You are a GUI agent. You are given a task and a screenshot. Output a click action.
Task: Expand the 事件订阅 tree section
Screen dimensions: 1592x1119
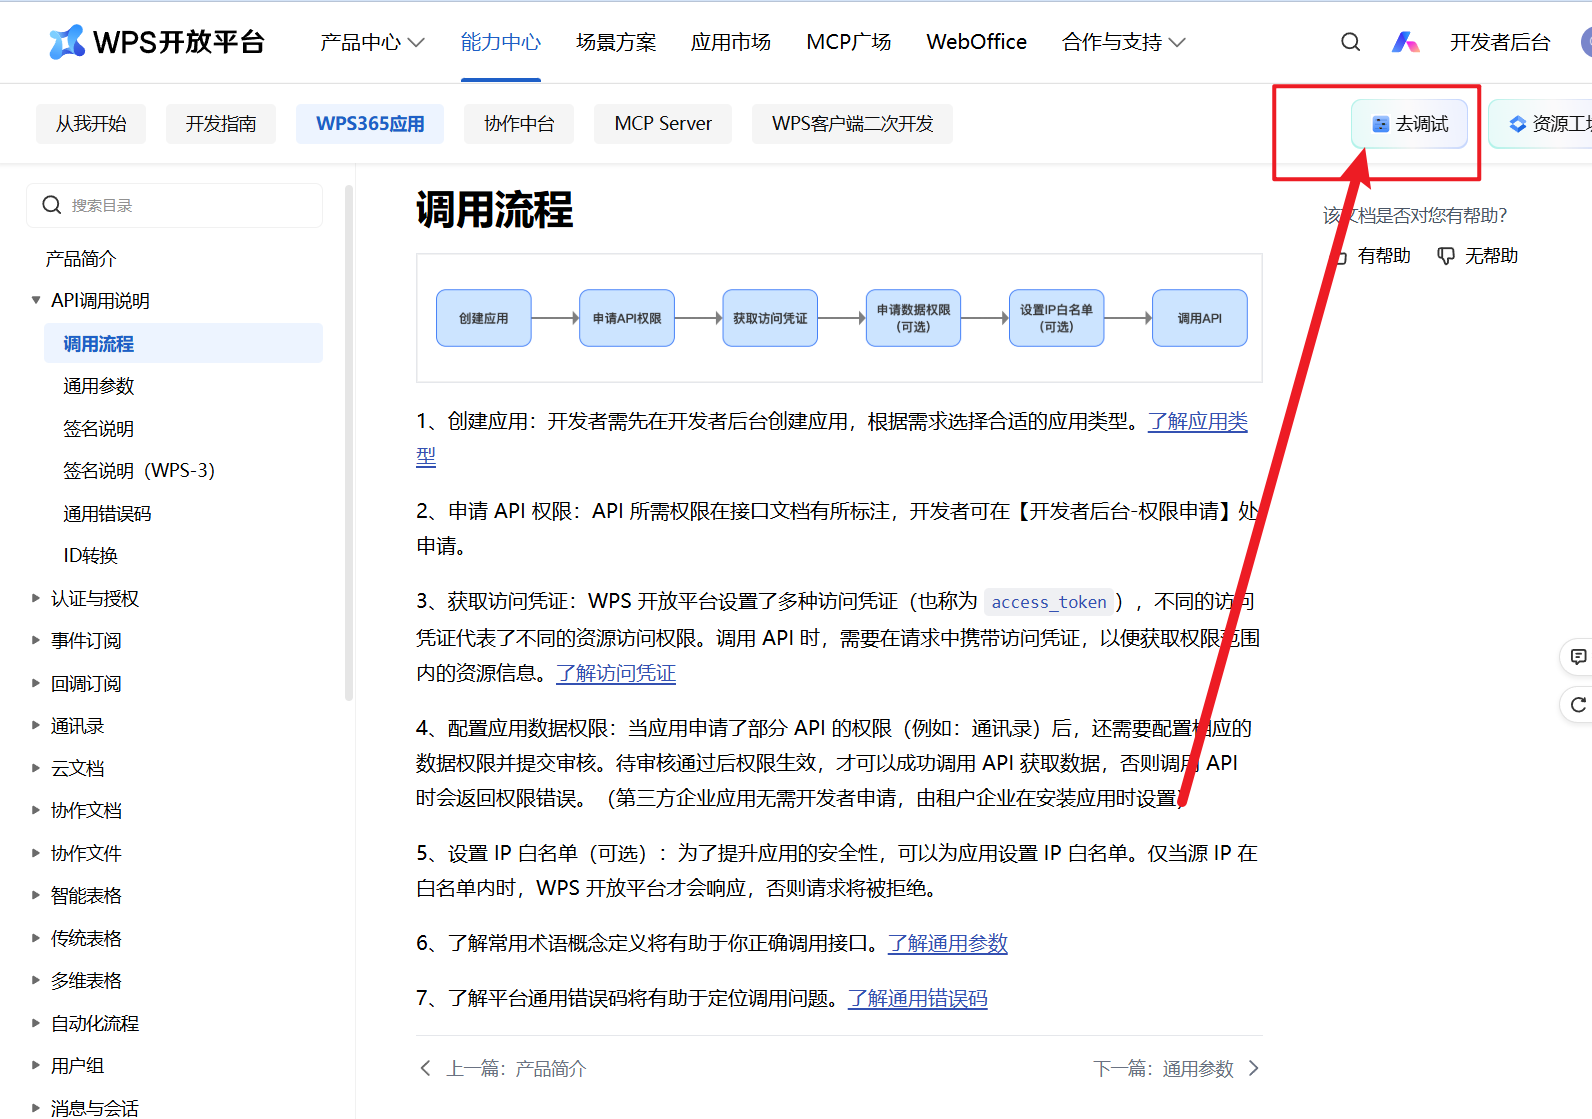coord(36,640)
